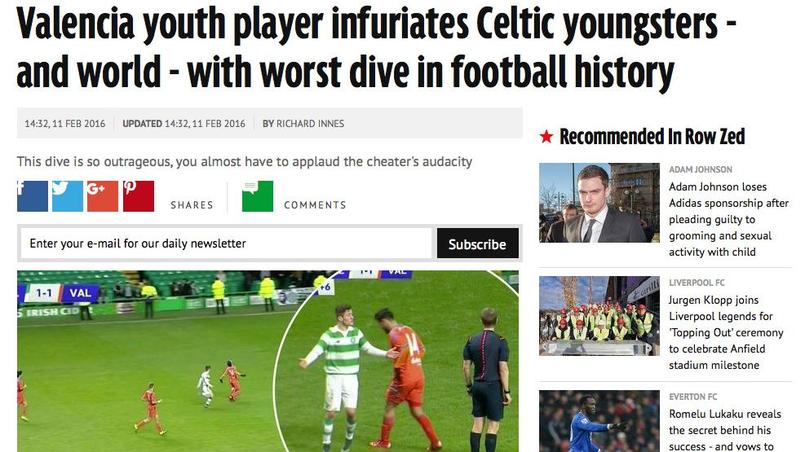The height and width of the screenshot is (452, 805).
Task: Open the Adam Johnson Adidas sponsorship story
Action: (728, 219)
